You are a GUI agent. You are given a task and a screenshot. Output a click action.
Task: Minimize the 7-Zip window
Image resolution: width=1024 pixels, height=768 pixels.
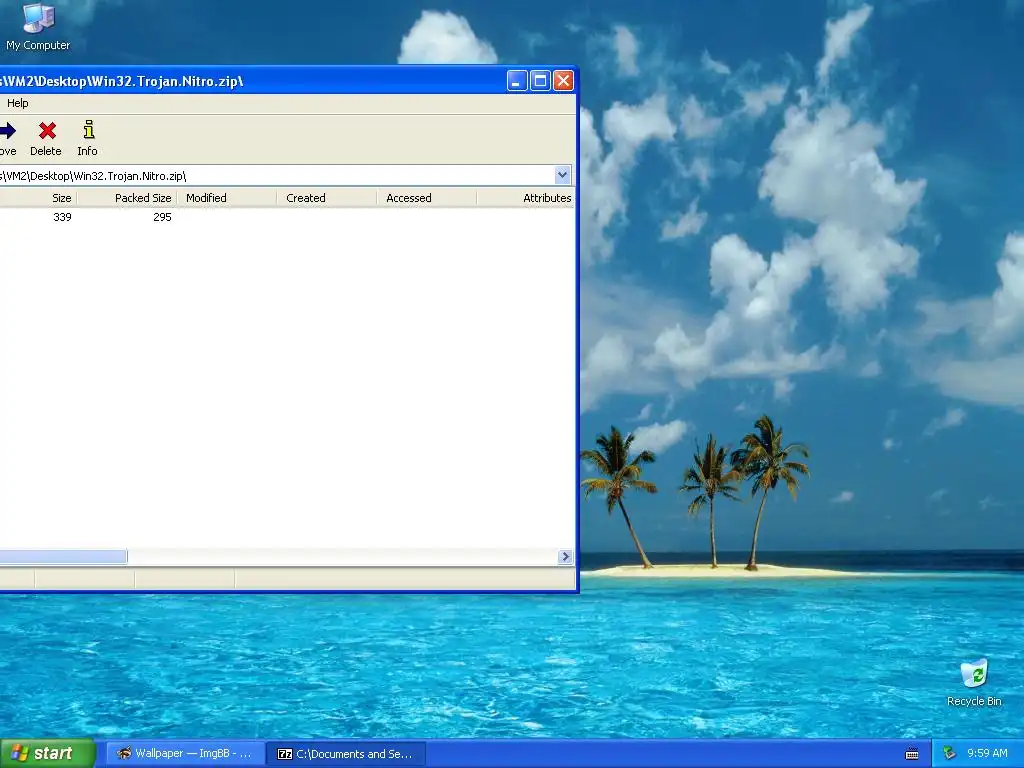pyautogui.click(x=517, y=81)
